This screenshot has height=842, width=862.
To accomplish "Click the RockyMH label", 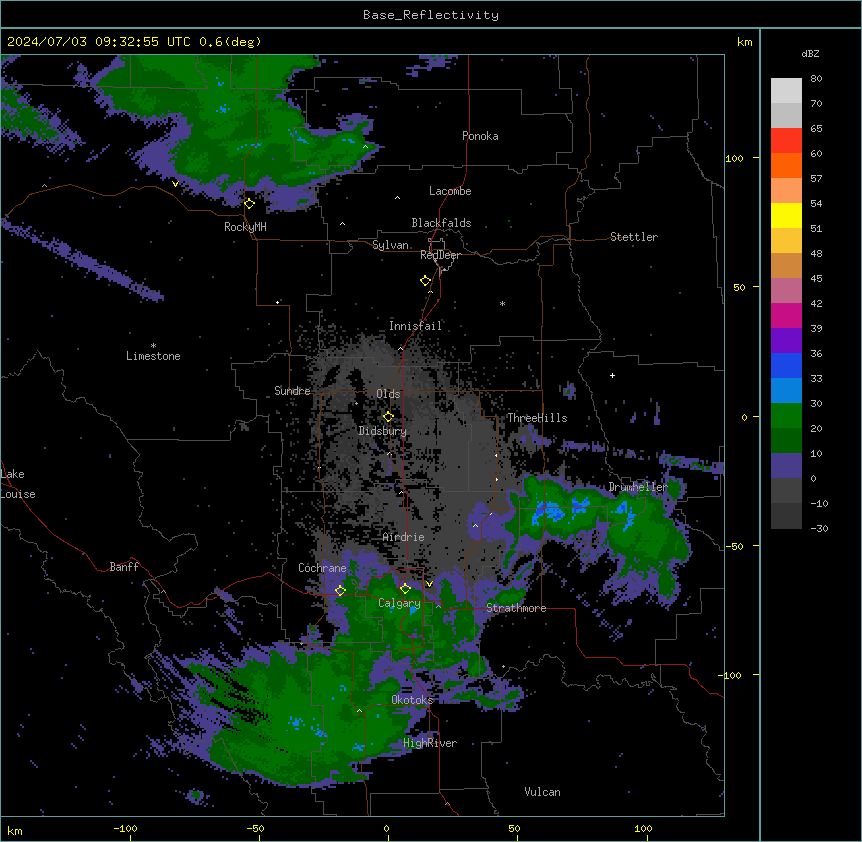I will 245,227.
